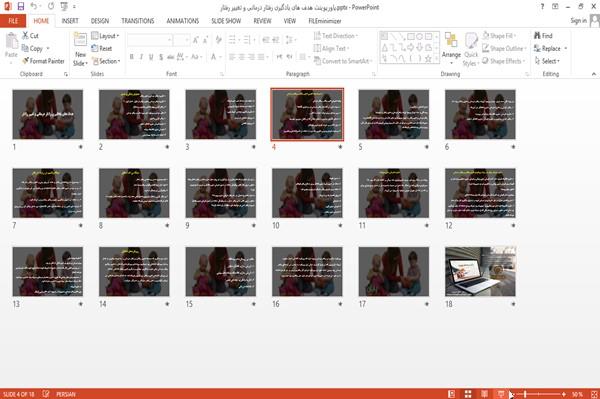Toggle Underline formatting
The height and width of the screenshot is (399, 600).
[x=151, y=57]
